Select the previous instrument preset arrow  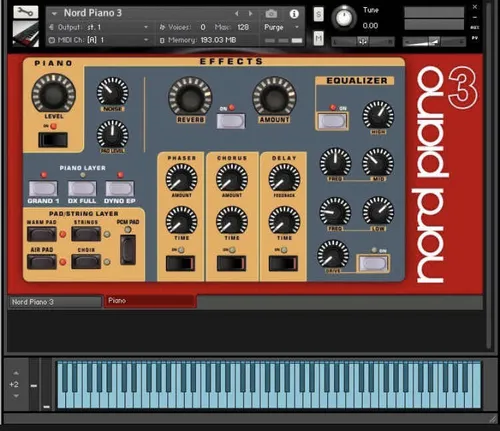point(236,13)
